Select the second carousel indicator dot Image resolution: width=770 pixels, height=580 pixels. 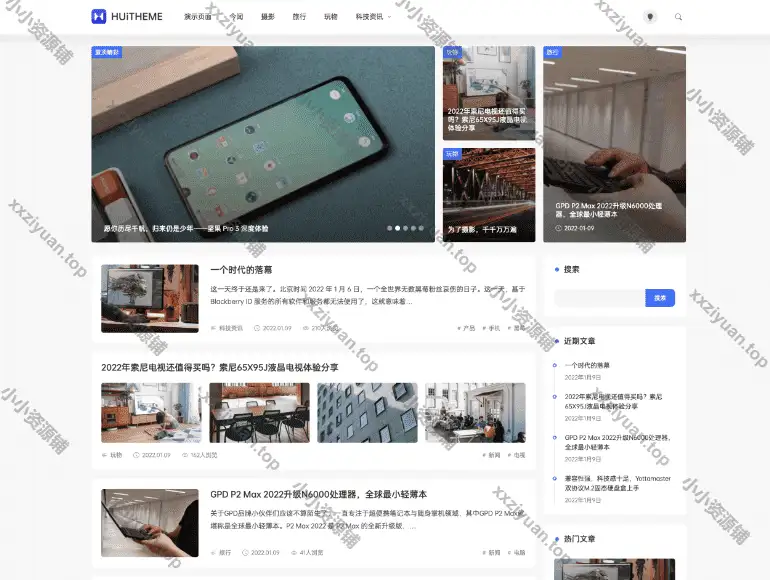click(x=397, y=228)
